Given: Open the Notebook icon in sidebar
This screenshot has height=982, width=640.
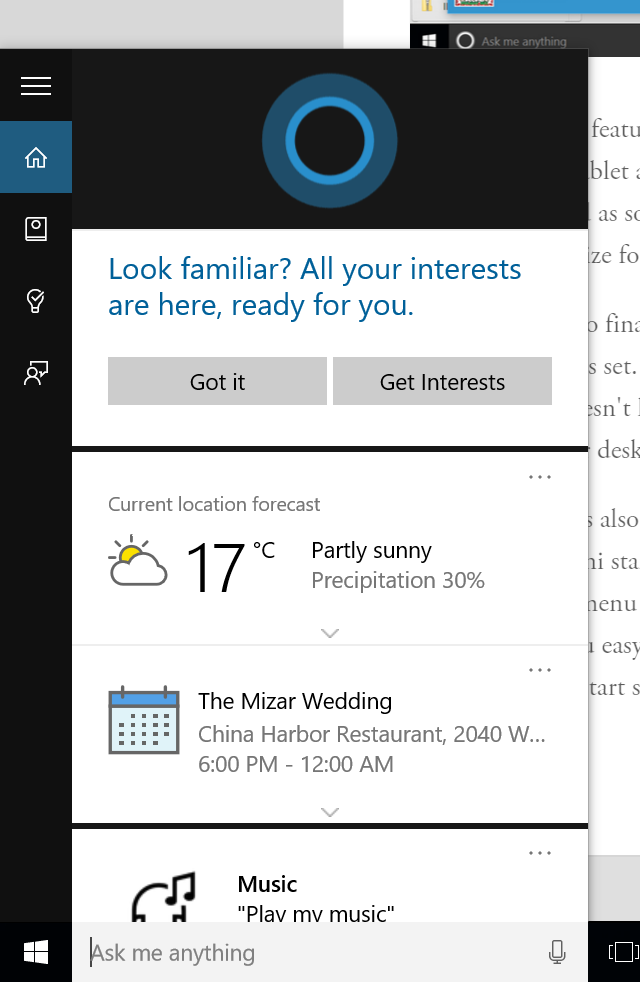Looking at the screenshot, I should [x=36, y=229].
